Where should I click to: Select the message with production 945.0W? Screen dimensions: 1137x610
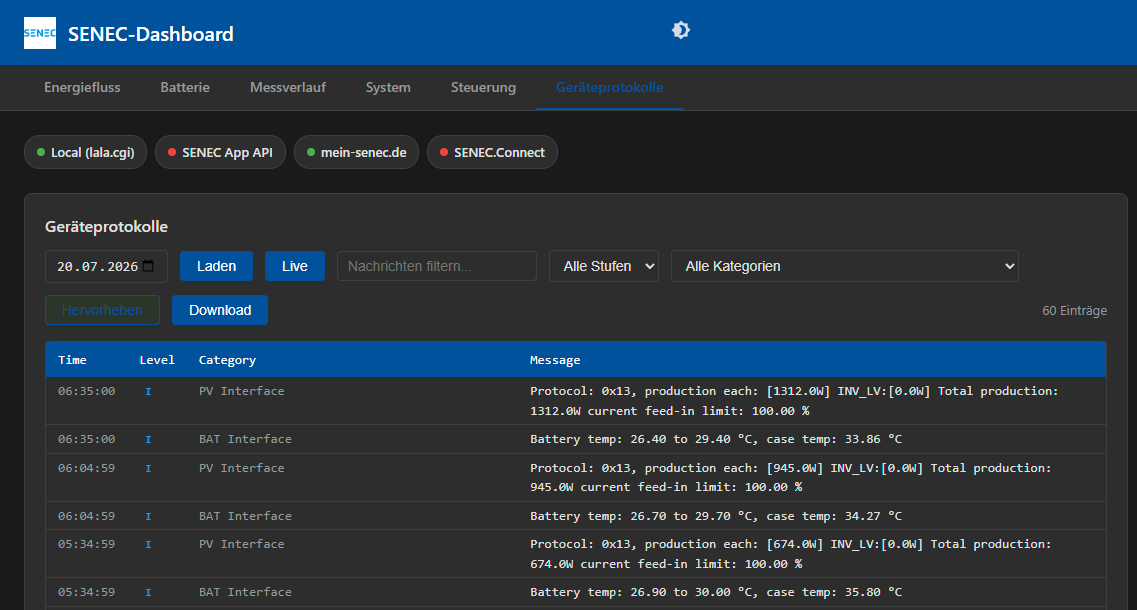[790, 477]
